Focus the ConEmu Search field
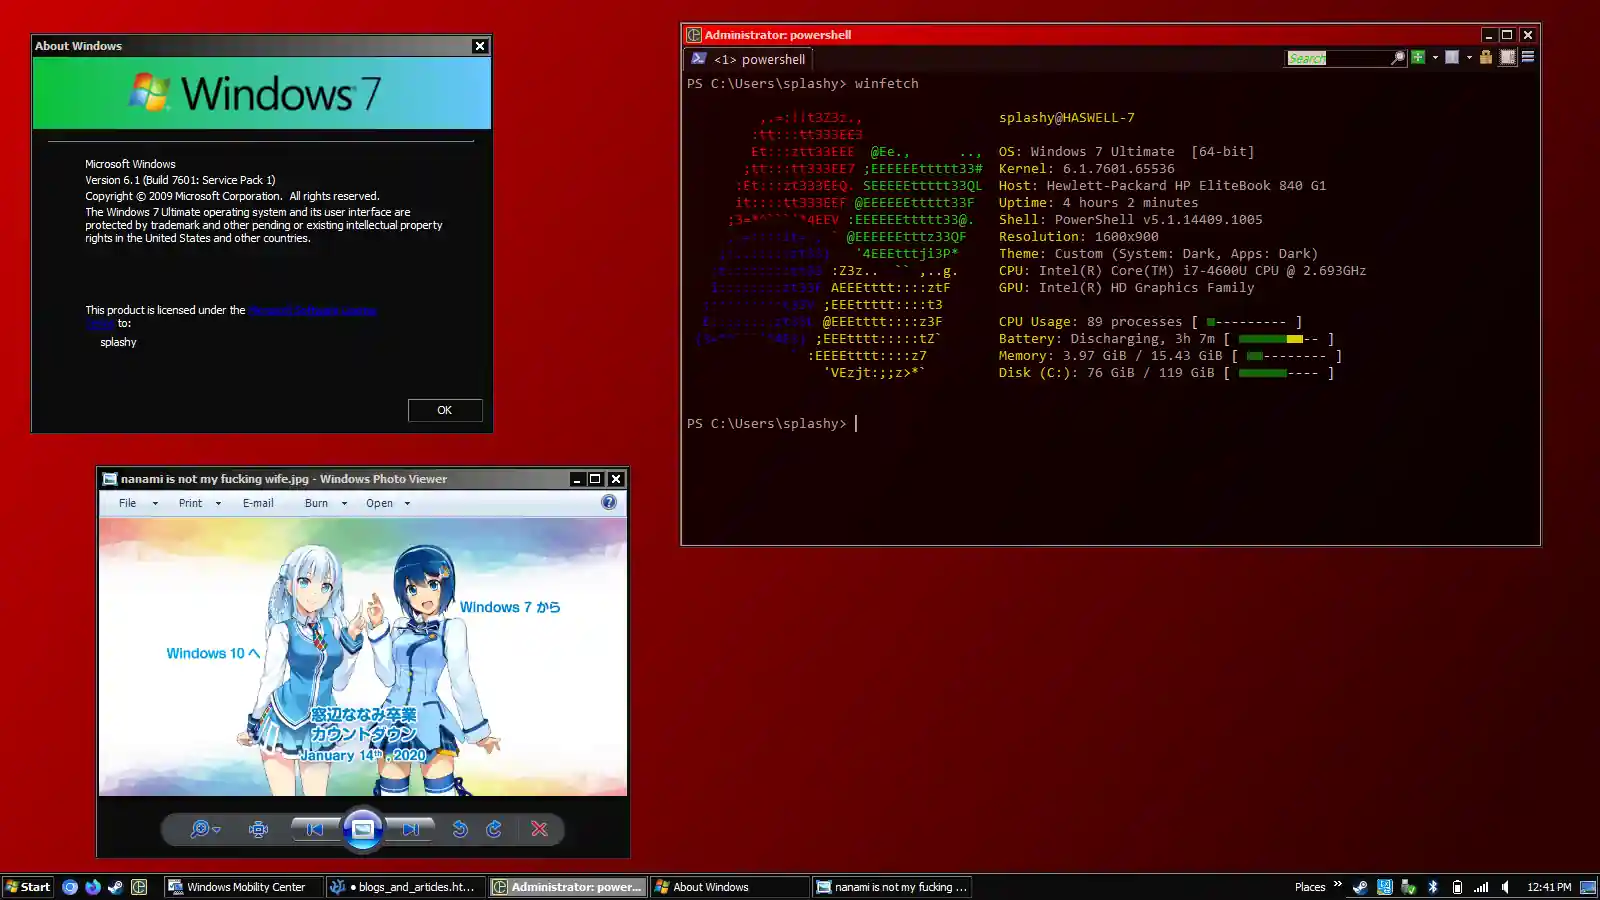This screenshot has height=900, width=1600. tap(1336, 58)
